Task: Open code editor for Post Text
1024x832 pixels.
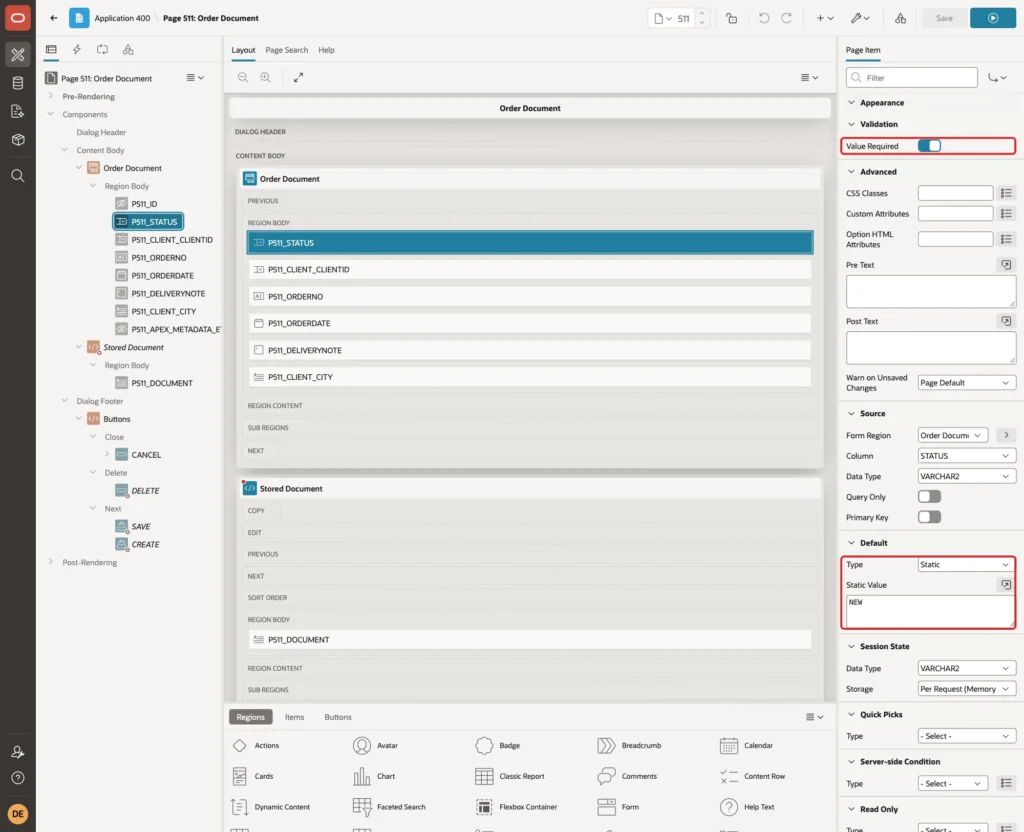Action: 1006,321
